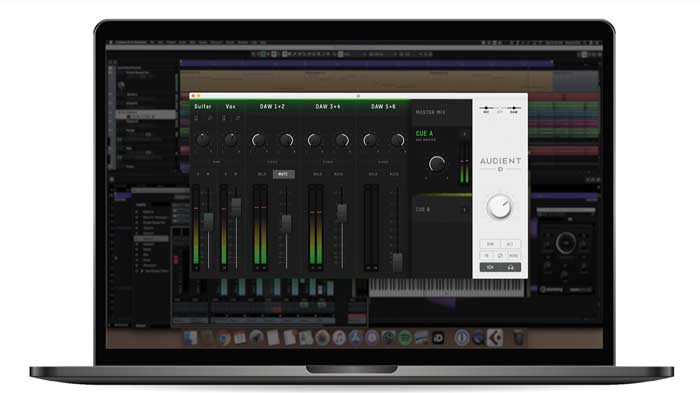This screenshot has height=393, width=700.
Task: Select the CUE B mix
Action: pos(423,209)
